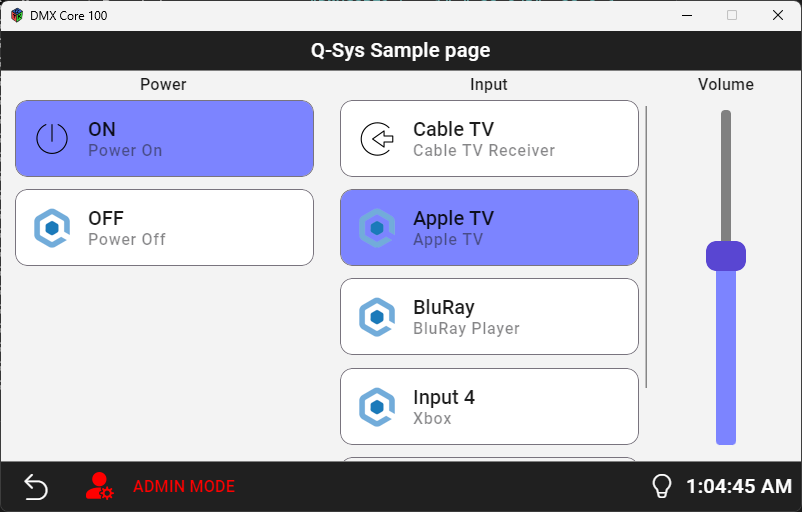Select the Apple TV input
The height and width of the screenshot is (512, 802).
coord(489,228)
